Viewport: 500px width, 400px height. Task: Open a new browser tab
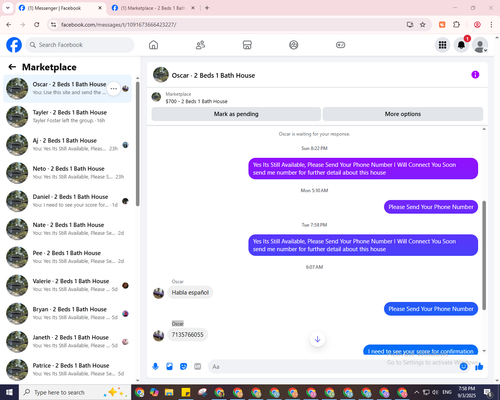[x=207, y=8]
